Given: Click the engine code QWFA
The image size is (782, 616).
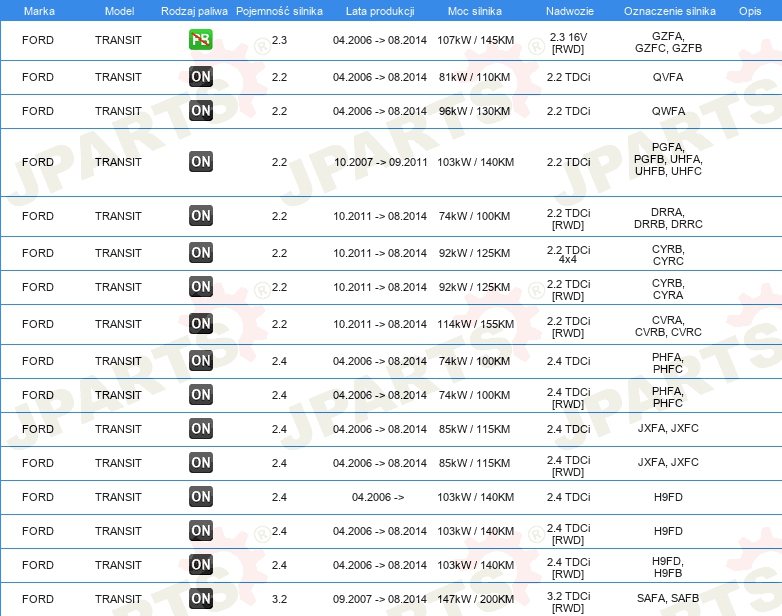Looking at the screenshot, I should click(x=668, y=111).
